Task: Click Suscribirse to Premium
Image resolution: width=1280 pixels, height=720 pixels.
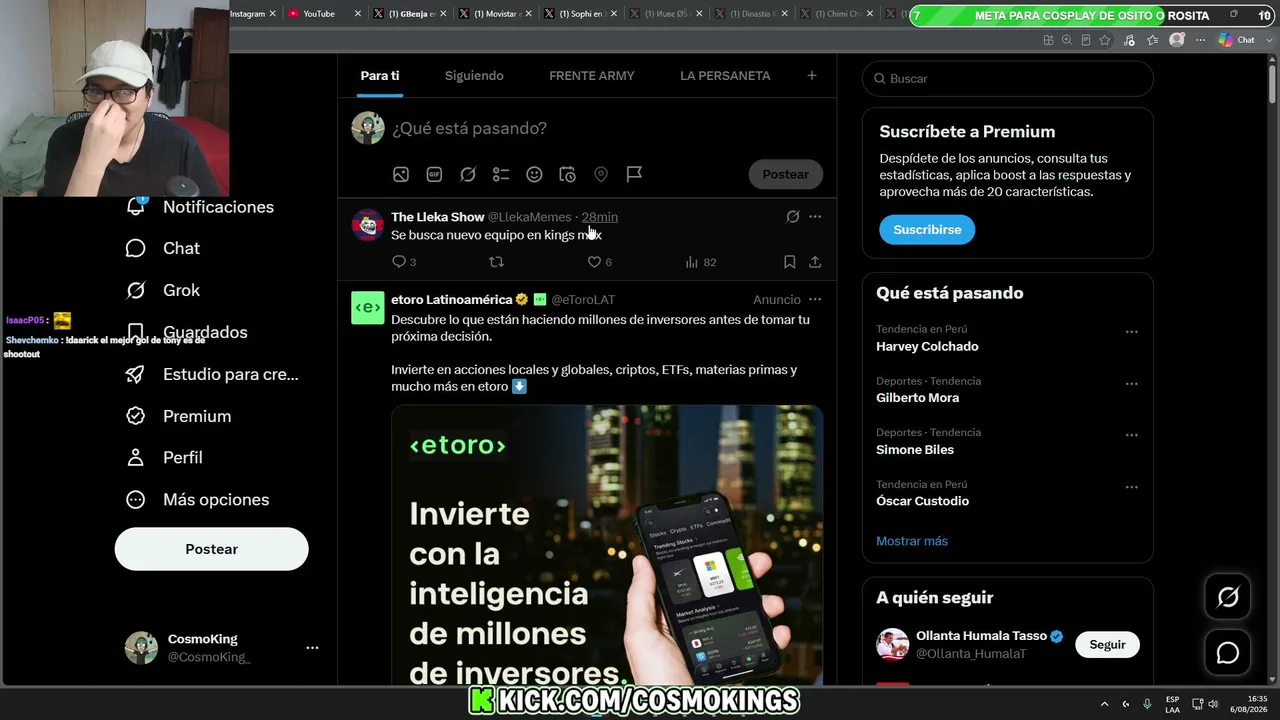Action: (x=927, y=229)
